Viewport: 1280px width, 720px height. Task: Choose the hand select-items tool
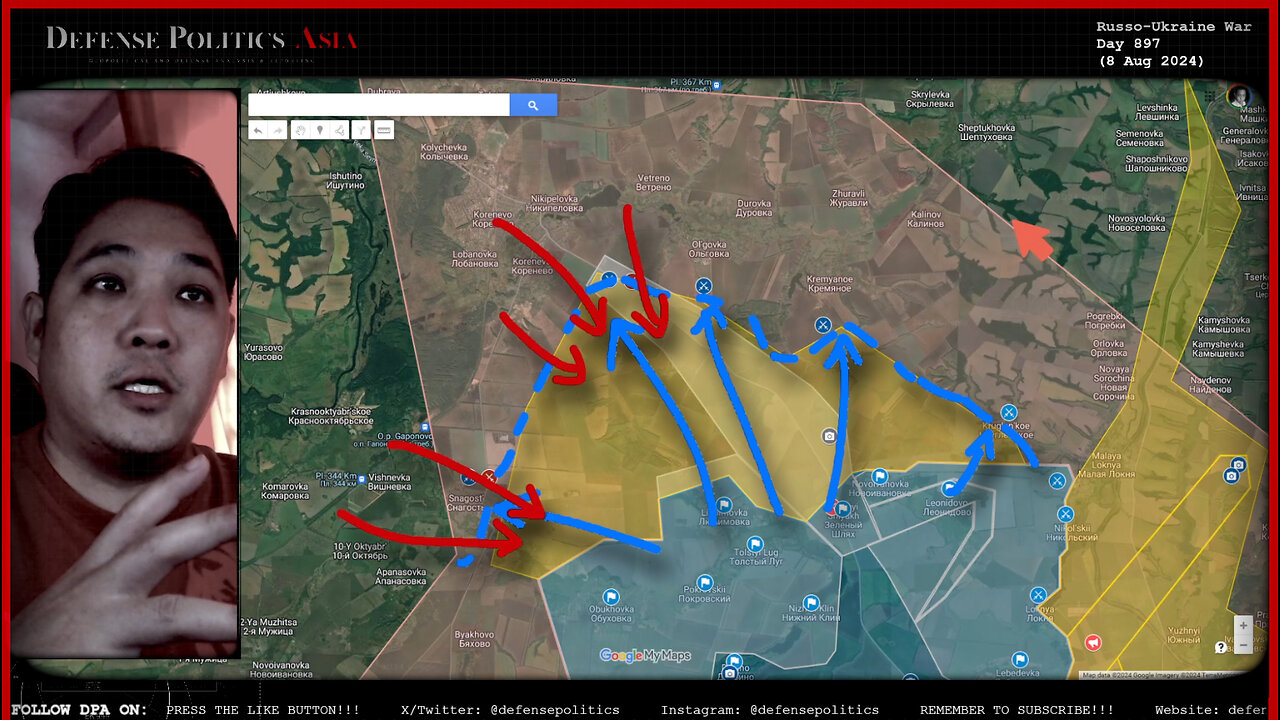[x=300, y=130]
